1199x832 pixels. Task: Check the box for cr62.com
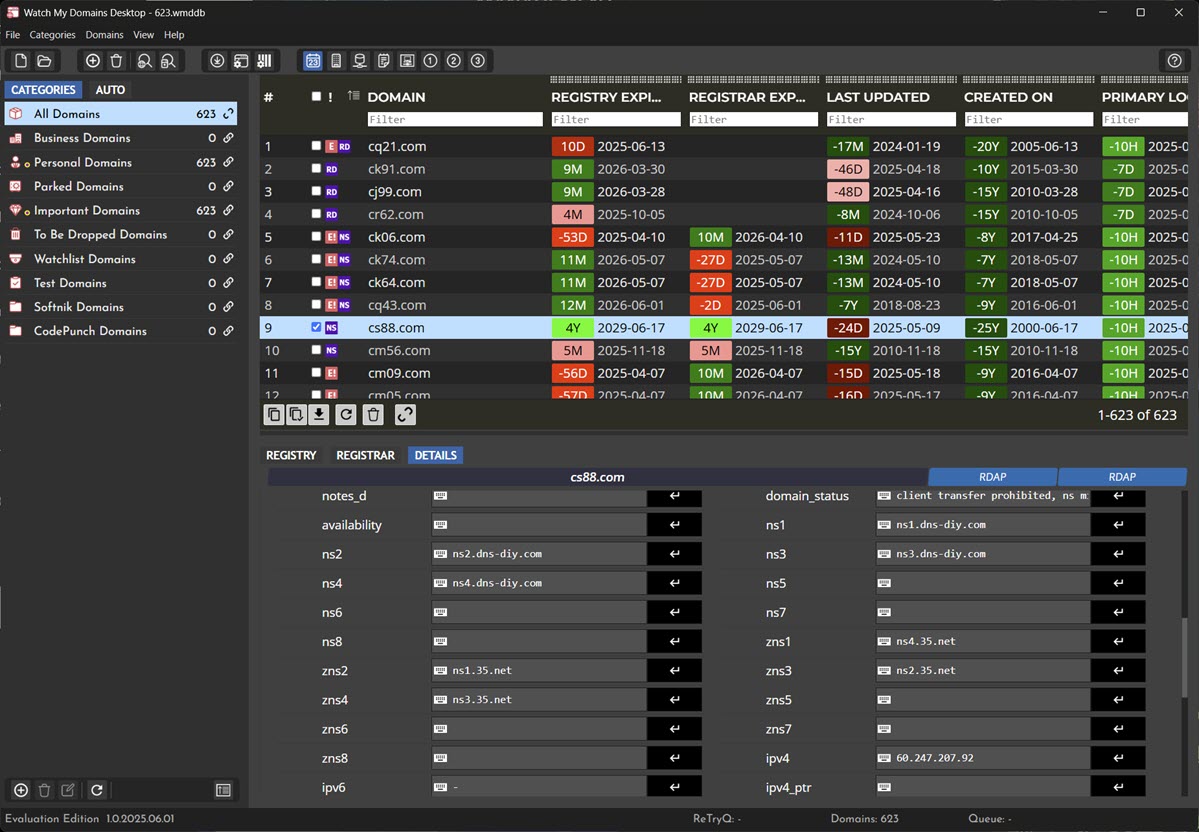[x=317, y=213]
